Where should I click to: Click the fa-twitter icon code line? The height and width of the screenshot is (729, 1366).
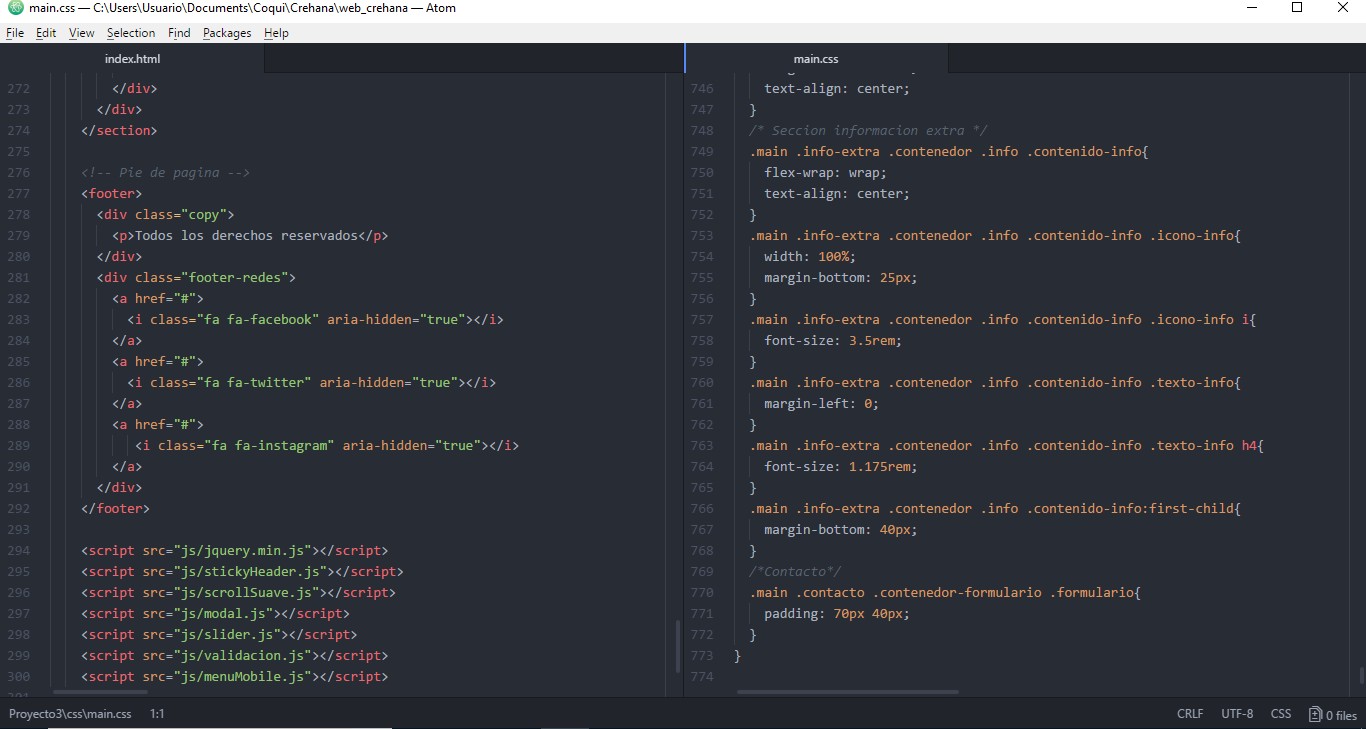(x=311, y=382)
